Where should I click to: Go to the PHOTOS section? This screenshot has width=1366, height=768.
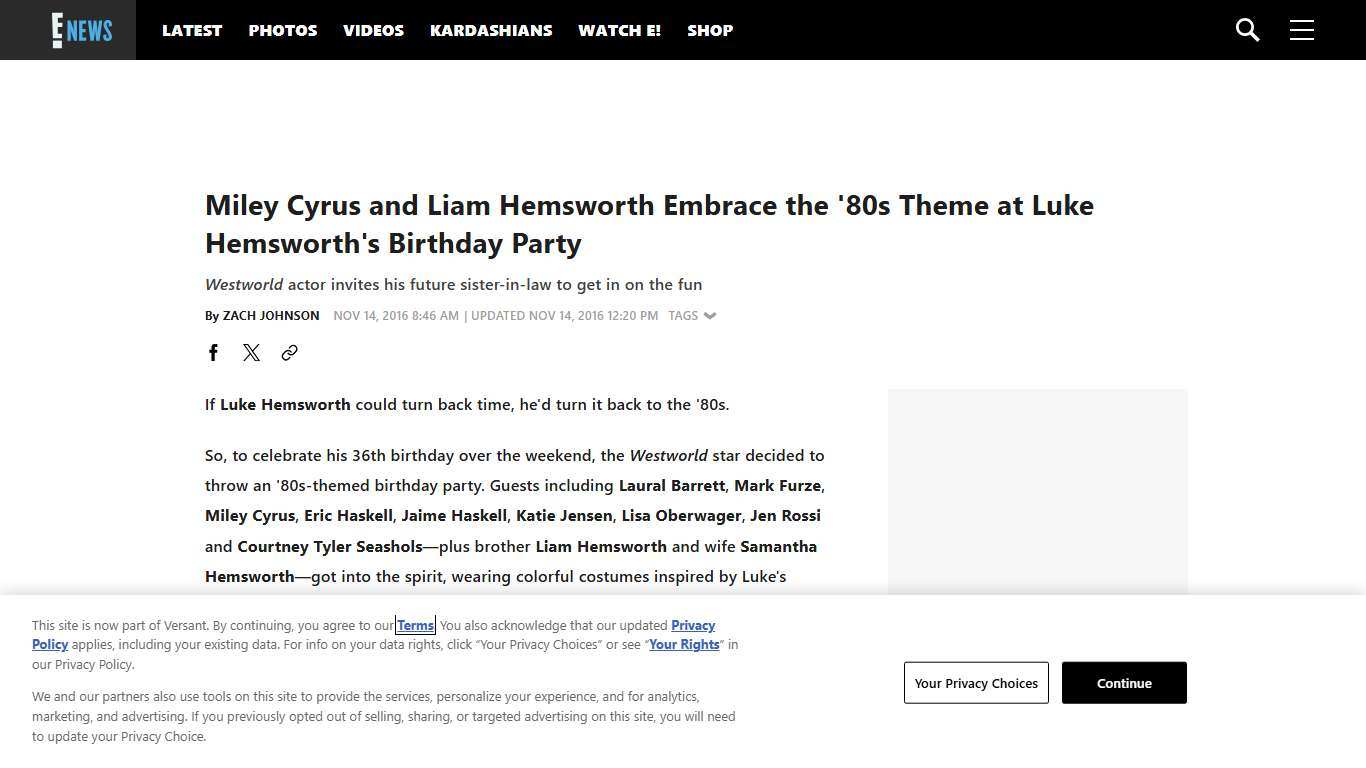[x=283, y=30]
